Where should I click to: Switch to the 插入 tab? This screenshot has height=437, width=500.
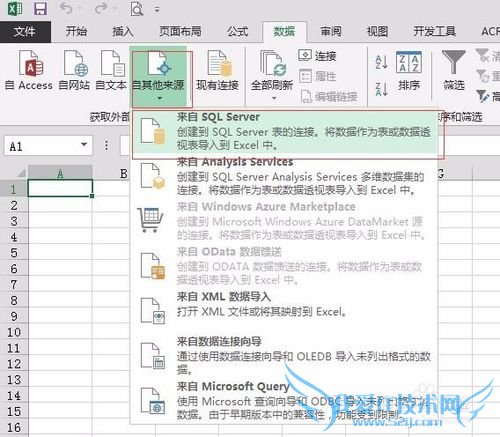(x=123, y=32)
